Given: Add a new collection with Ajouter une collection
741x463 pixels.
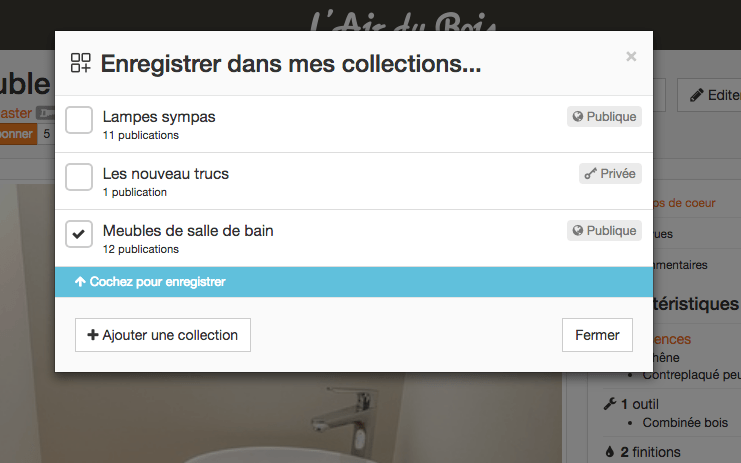Looking at the screenshot, I should (163, 335).
